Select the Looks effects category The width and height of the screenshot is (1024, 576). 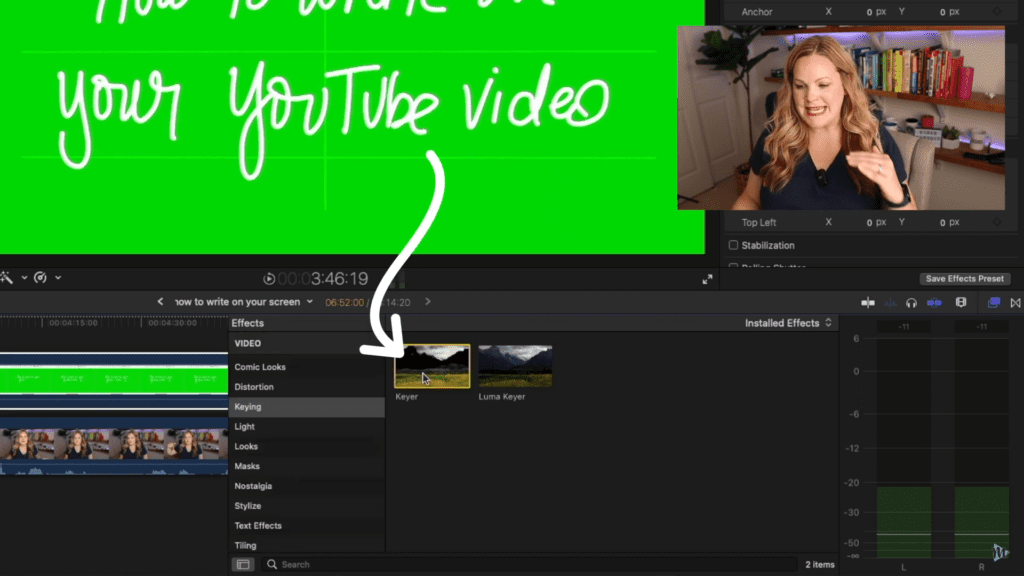click(x=307, y=446)
